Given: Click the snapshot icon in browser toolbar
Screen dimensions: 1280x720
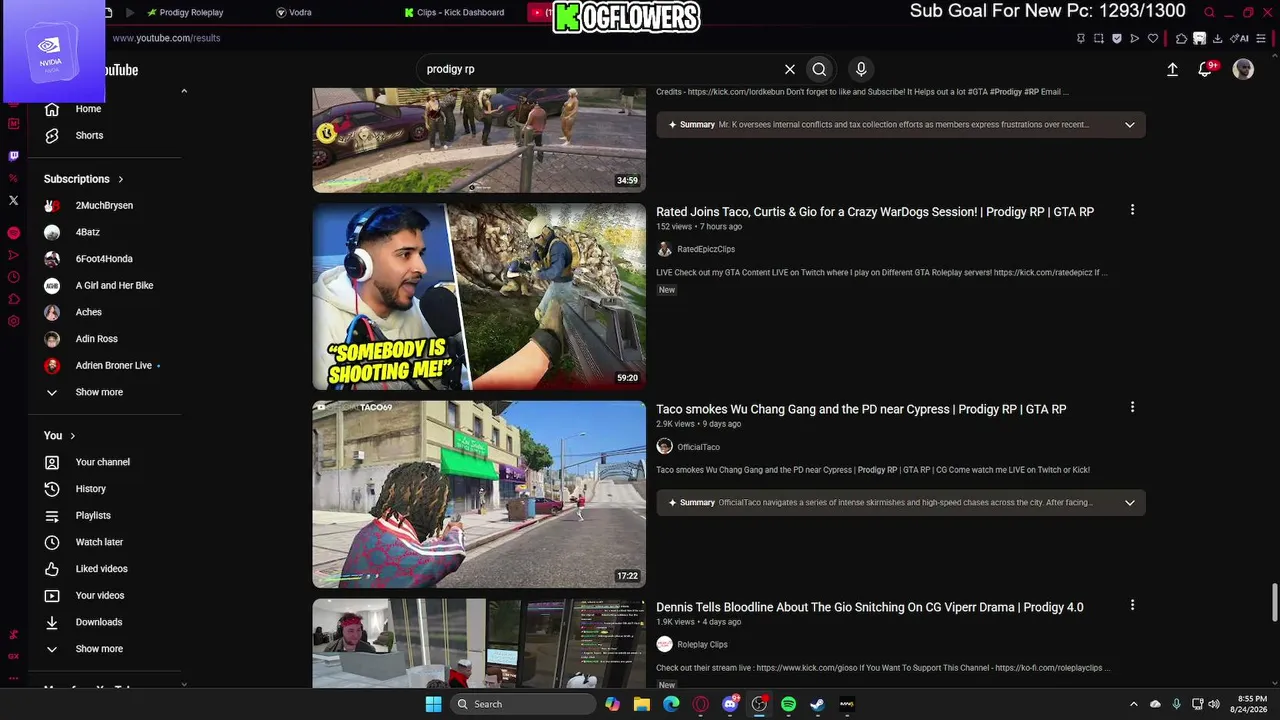Looking at the screenshot, I should pyautogui.click(x=1099, y=39).
